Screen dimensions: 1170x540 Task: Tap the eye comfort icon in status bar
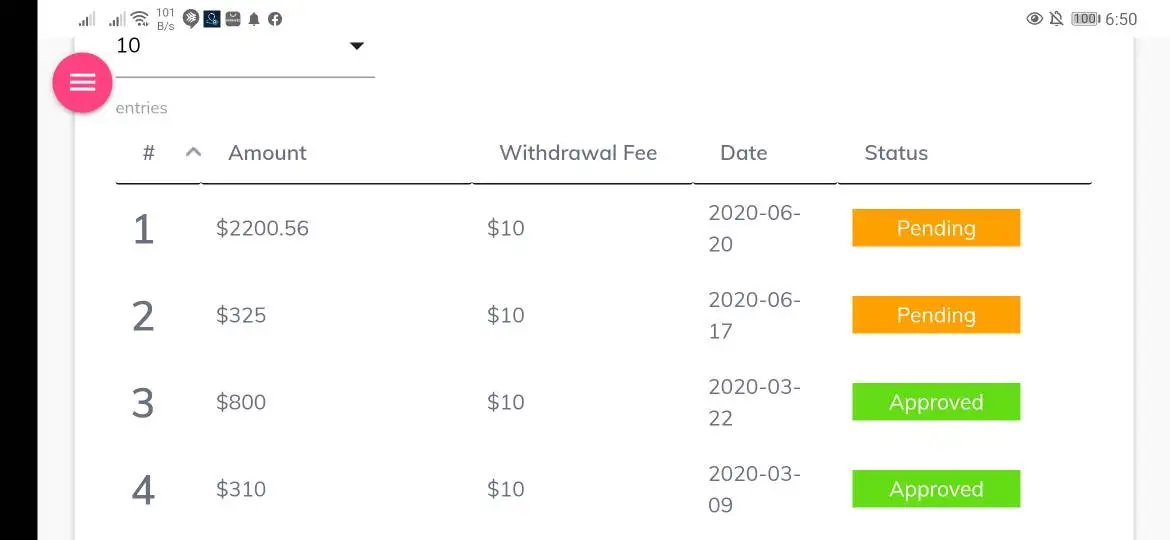tap(1035, 19)
